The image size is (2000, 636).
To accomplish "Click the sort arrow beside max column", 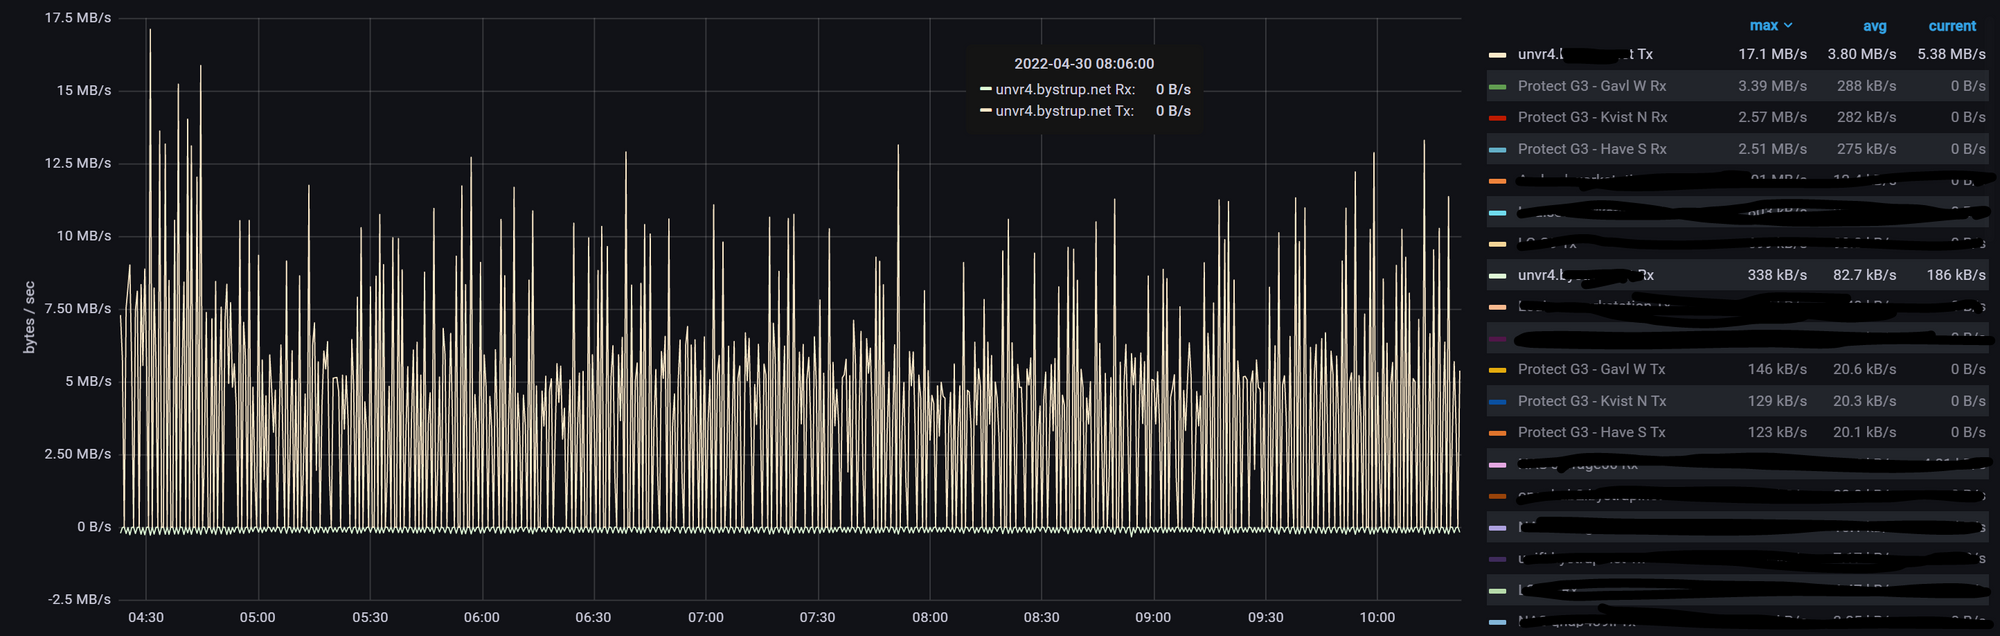I will pos(1788,26).
